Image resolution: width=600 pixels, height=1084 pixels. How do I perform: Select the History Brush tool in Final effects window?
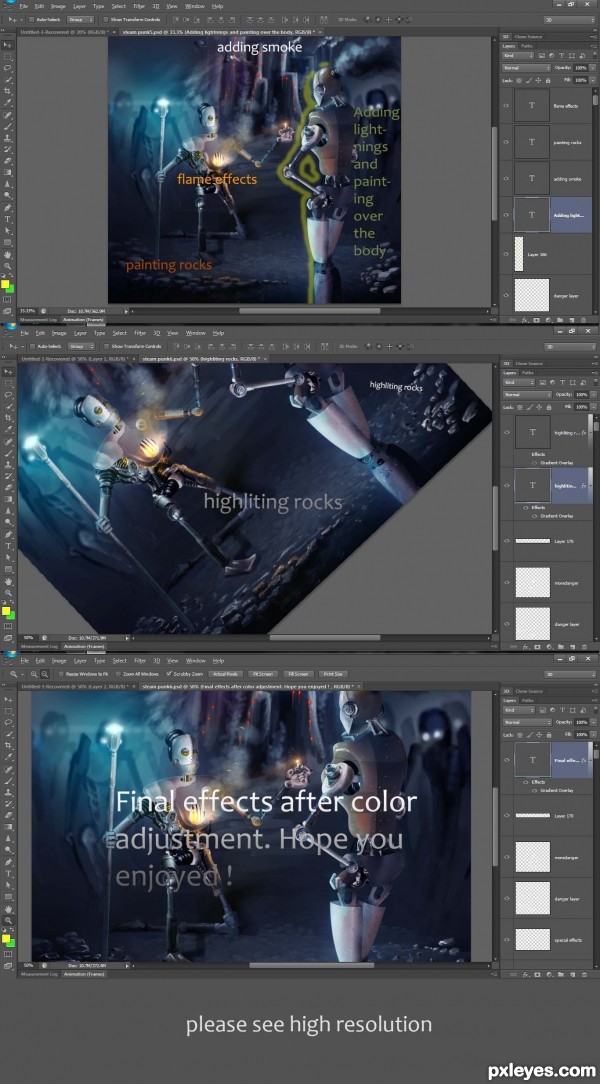[8, 803]
